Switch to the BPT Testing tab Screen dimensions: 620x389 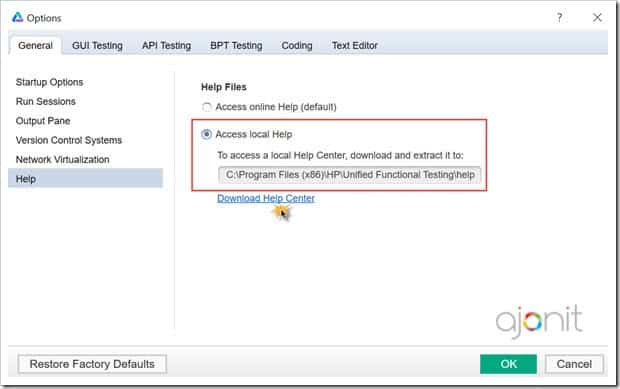coord(236,45)
